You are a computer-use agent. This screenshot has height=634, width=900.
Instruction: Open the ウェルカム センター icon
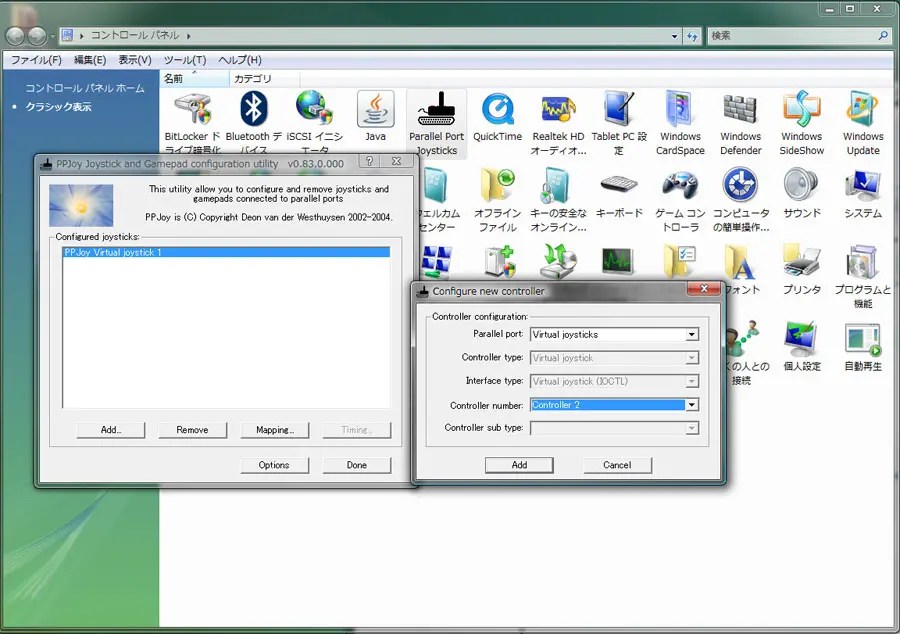(437, 200)
